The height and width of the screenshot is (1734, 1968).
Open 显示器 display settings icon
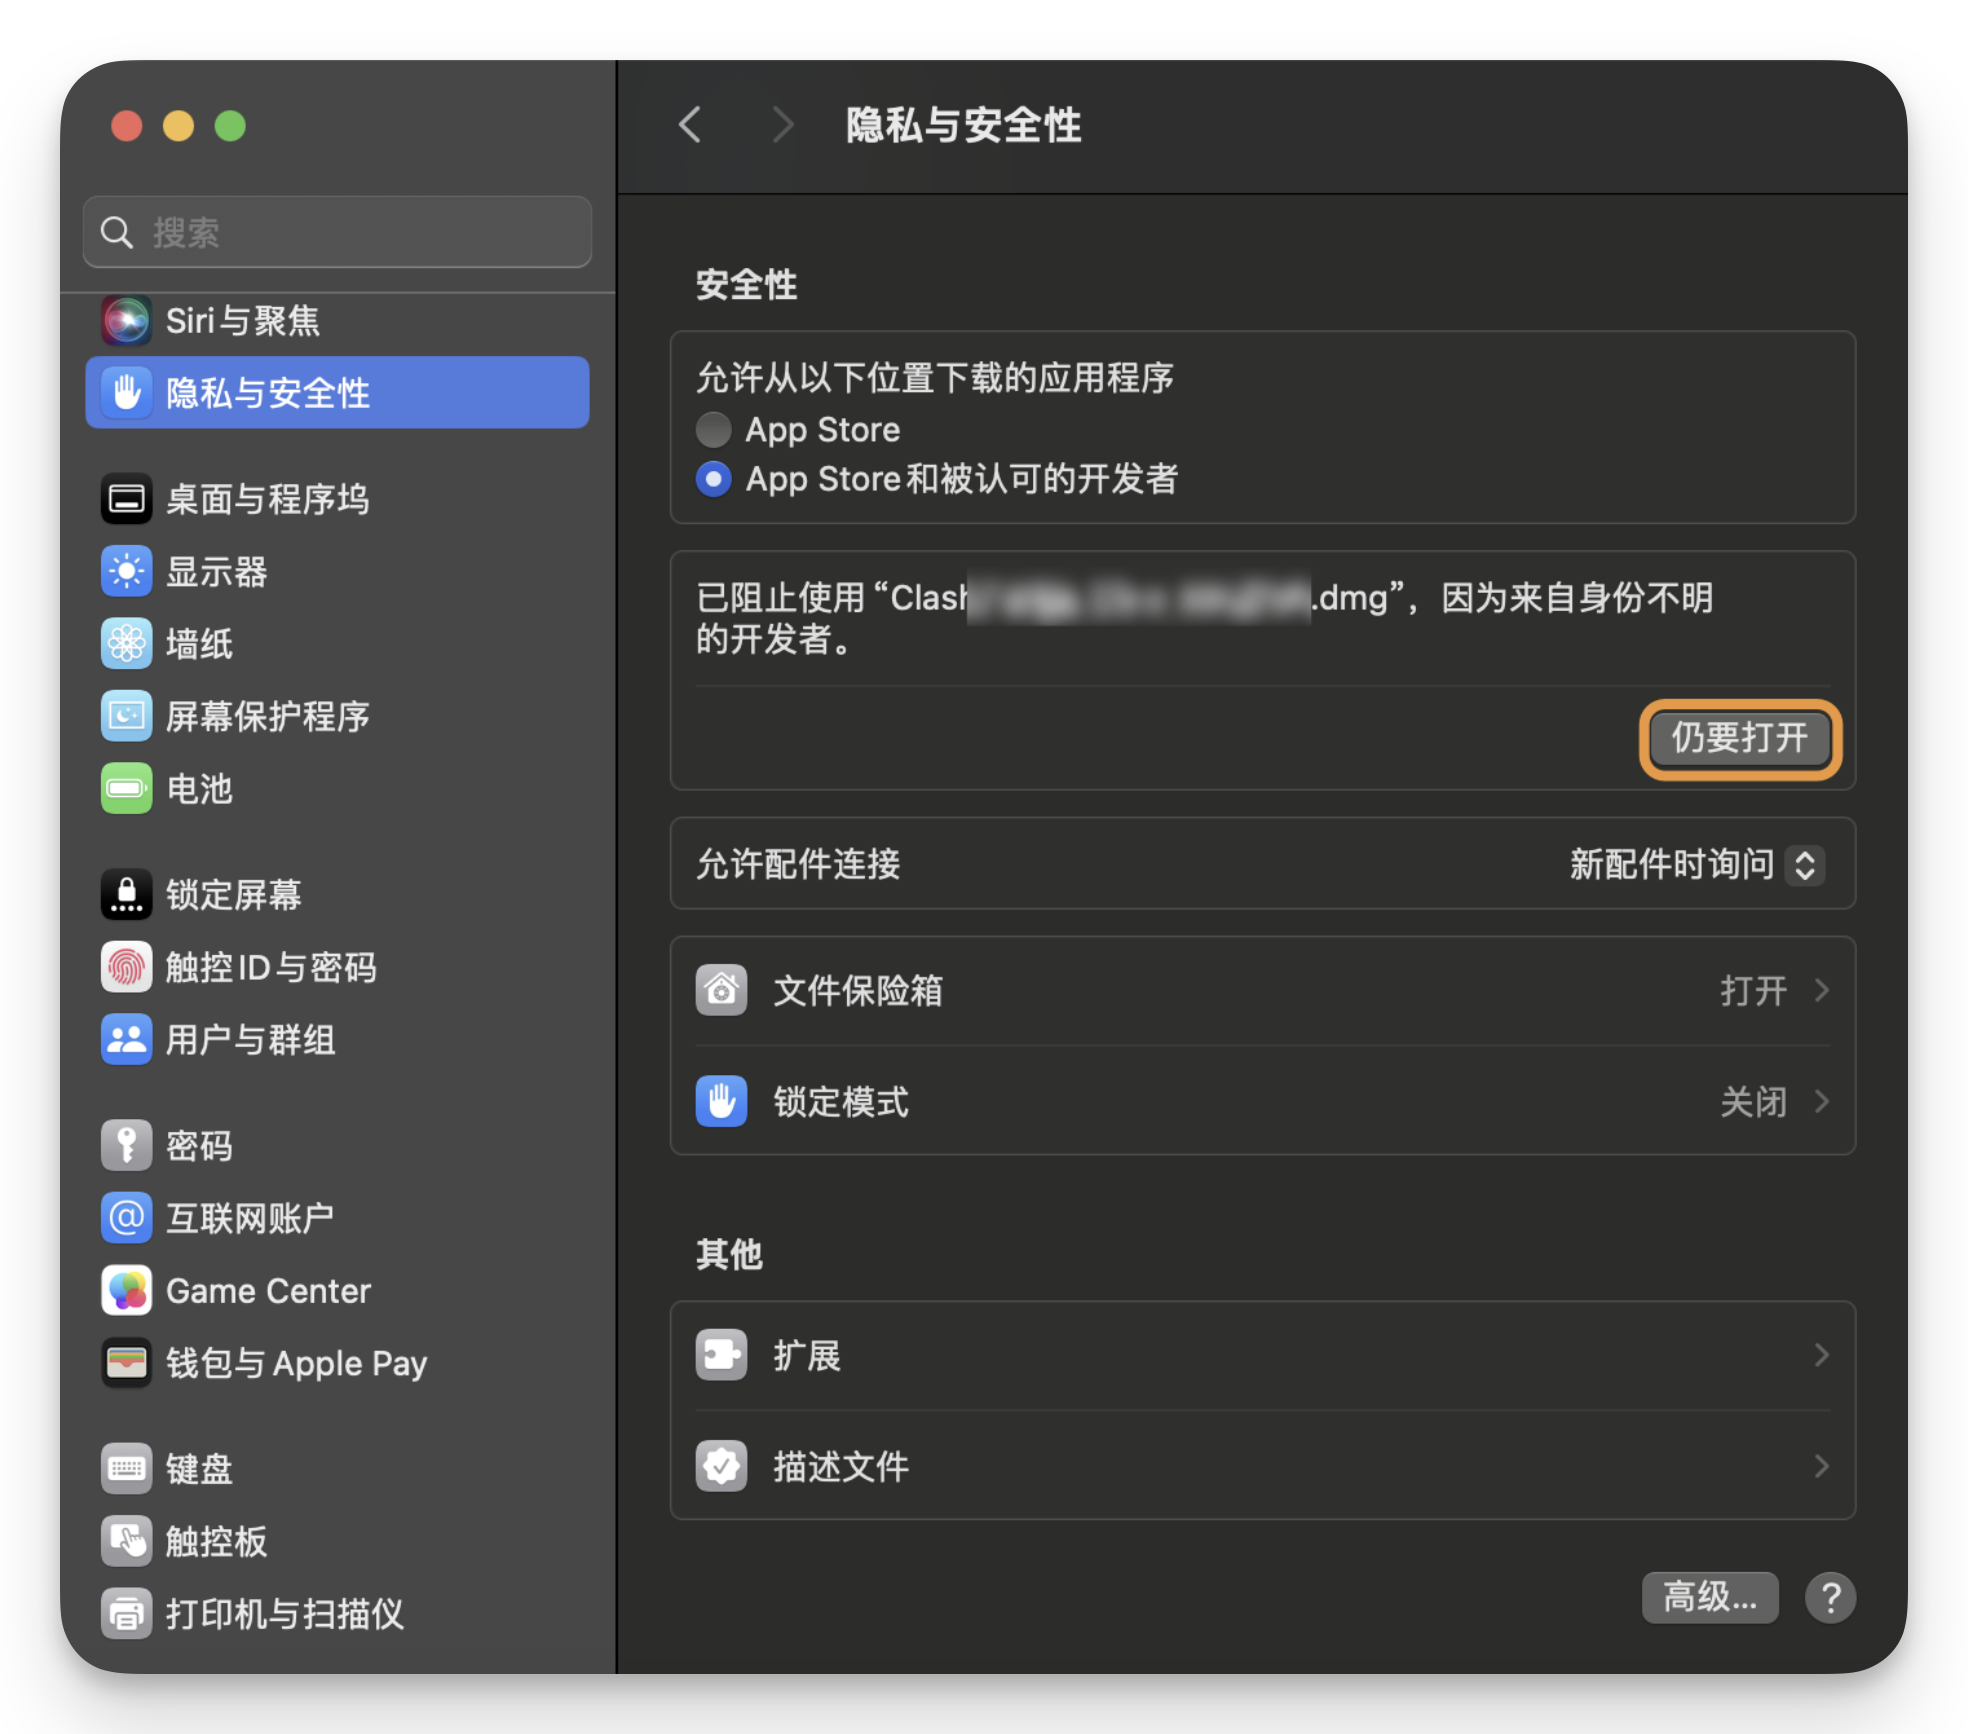point(127,571)
